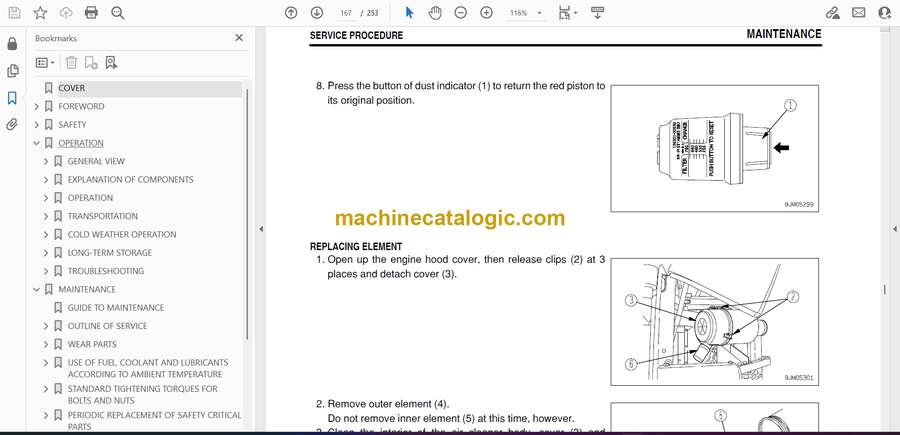
Task: Open PERIODIC REPLACEMENT OF SAFETY CRITICAL PARTS bookmark
Action: pos(154,421)
